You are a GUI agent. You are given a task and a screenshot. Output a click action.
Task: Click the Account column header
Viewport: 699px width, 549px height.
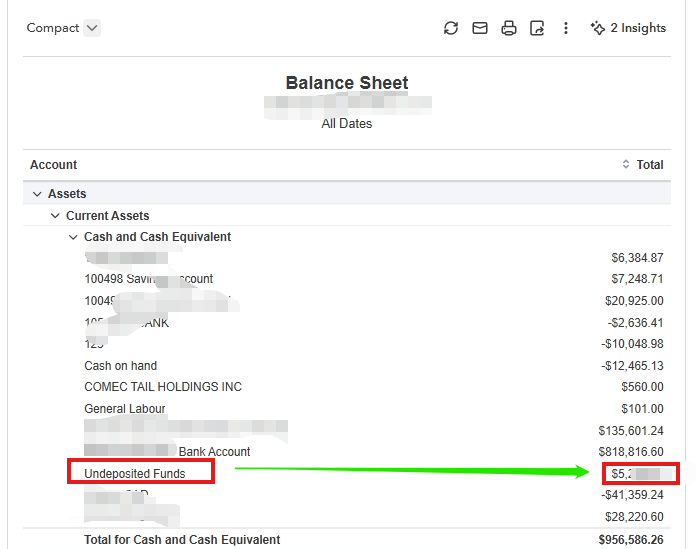pos(54,165)
